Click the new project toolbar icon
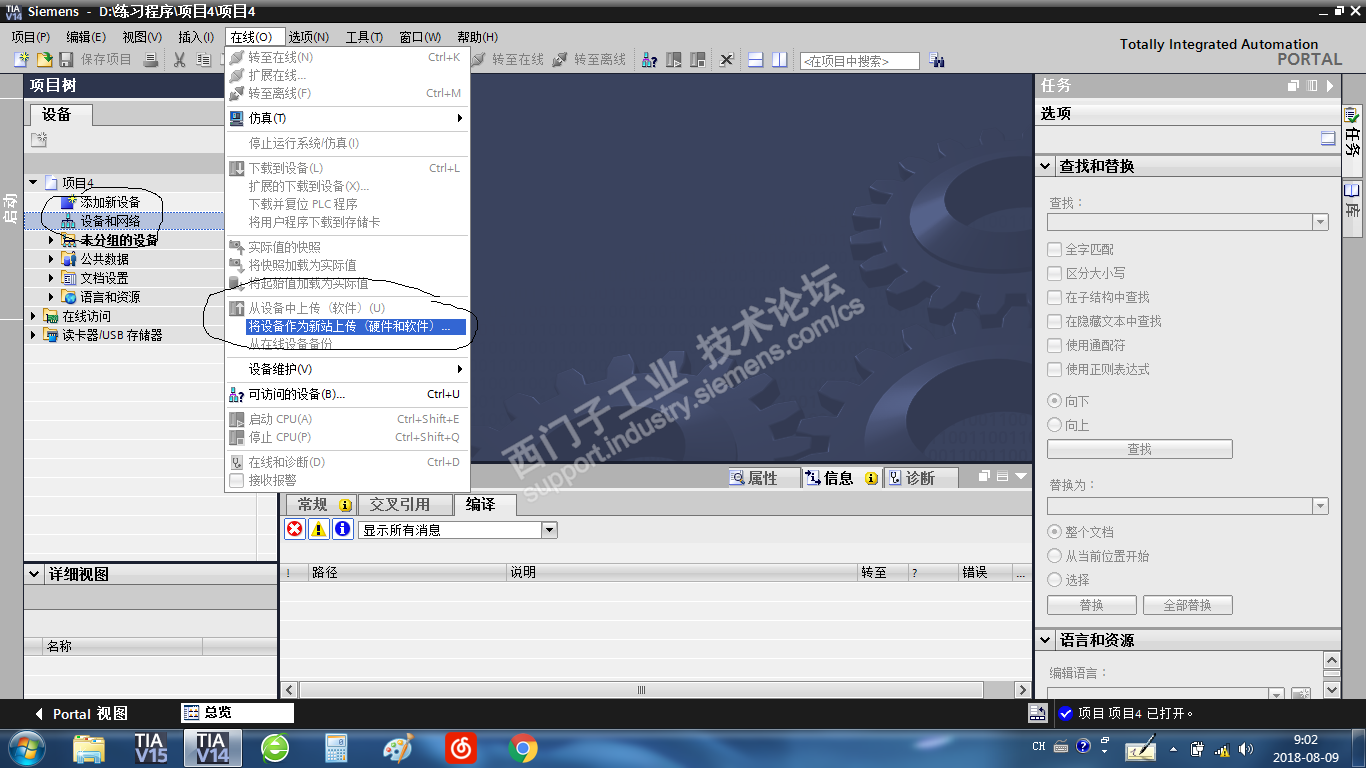This screenshot has width=1366, height=768. 22,60
